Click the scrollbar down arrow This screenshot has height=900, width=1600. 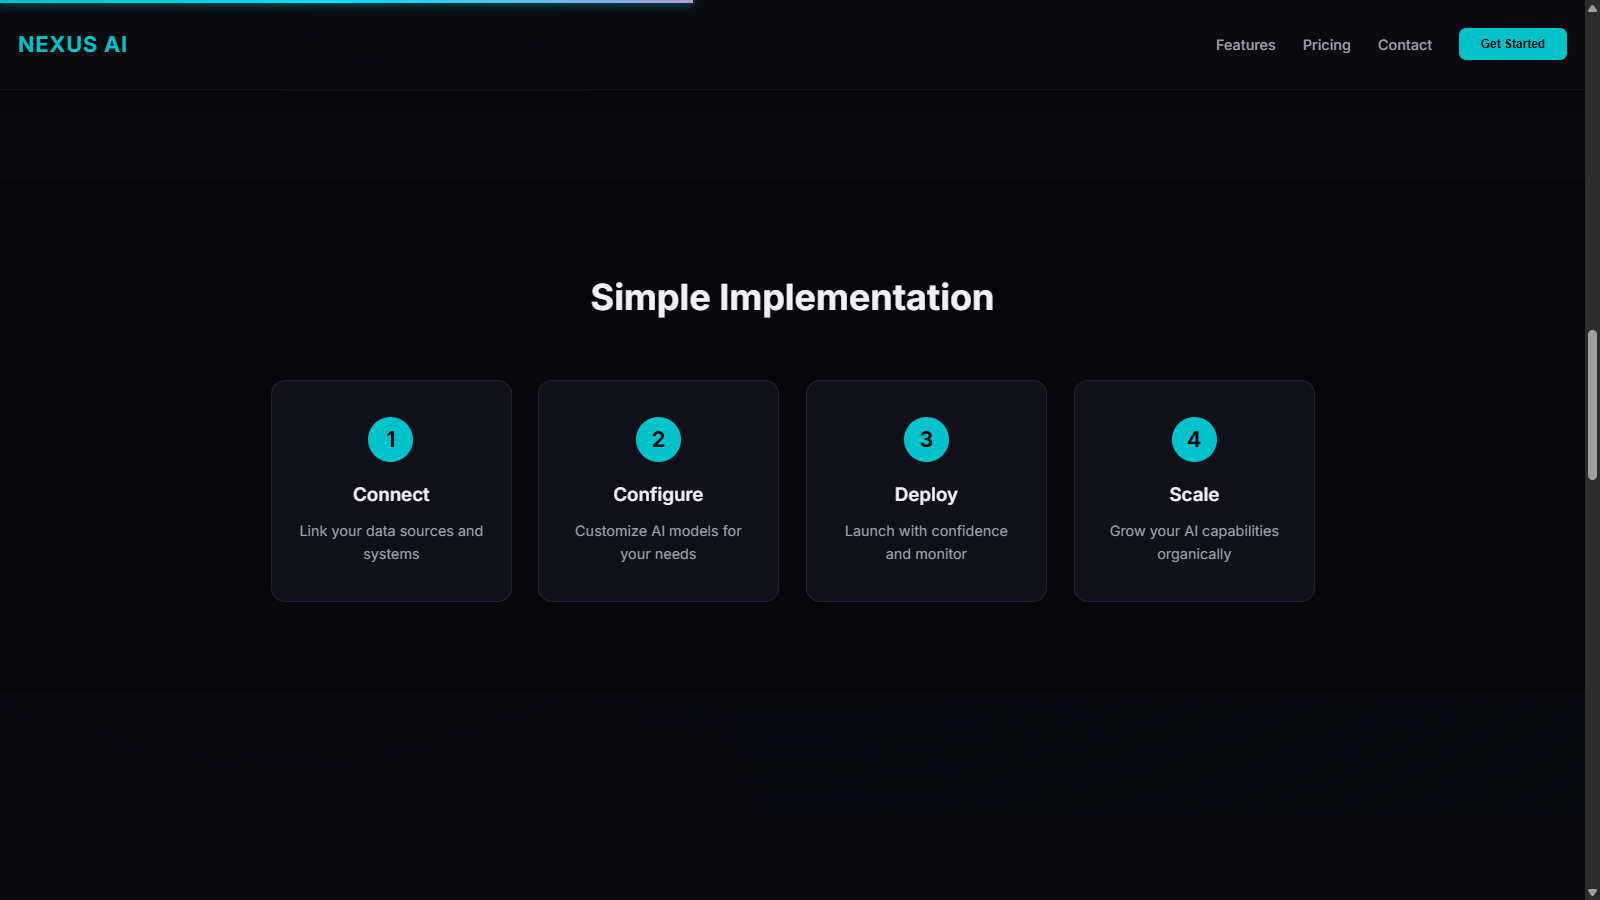1591,892
